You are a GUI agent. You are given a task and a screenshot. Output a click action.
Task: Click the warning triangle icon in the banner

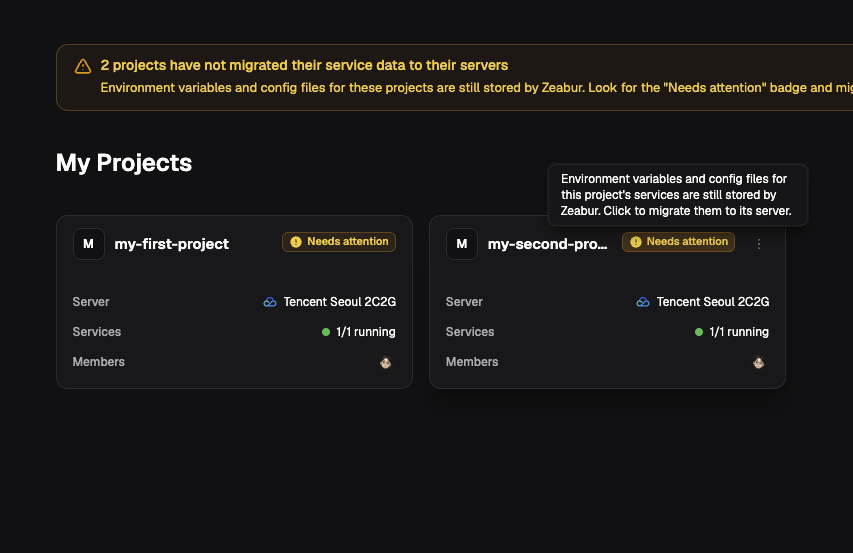[83, 66]
